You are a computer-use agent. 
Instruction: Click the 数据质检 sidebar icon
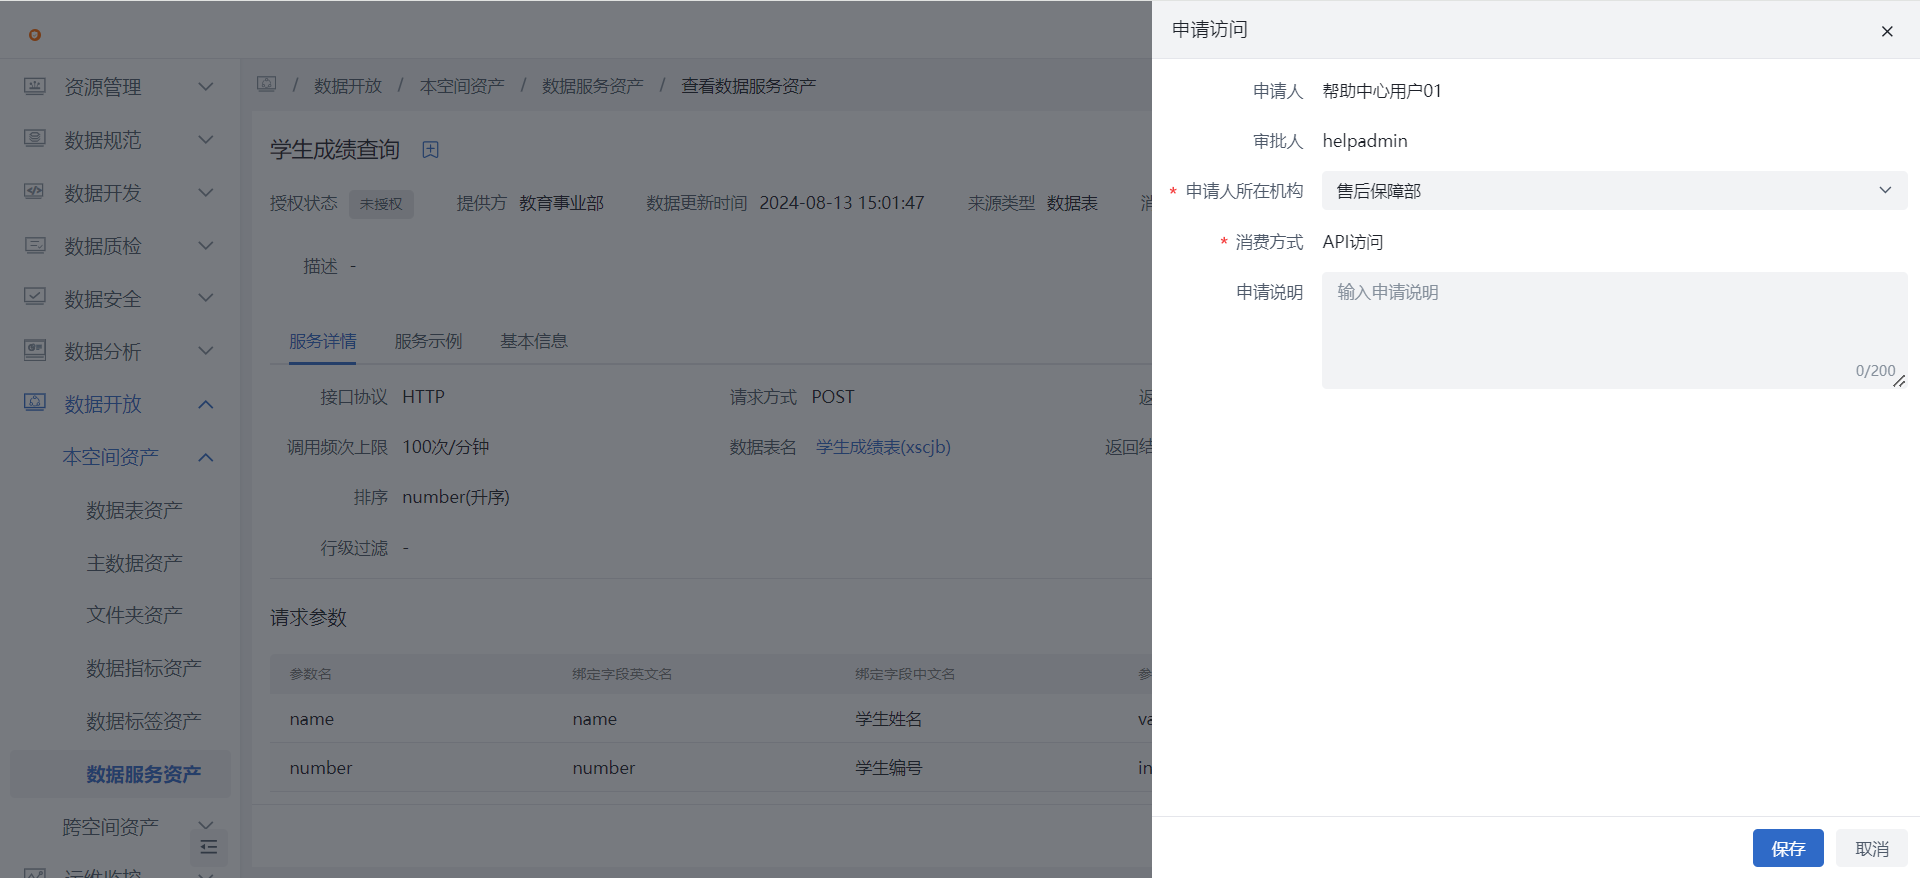[x=35, y=245]
